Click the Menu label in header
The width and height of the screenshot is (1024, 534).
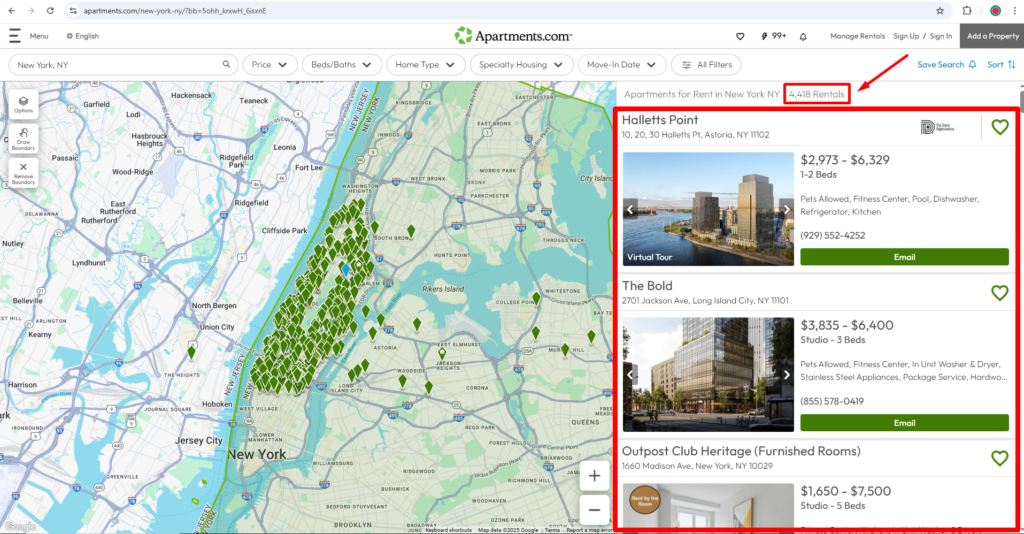(x=39, y=36)
